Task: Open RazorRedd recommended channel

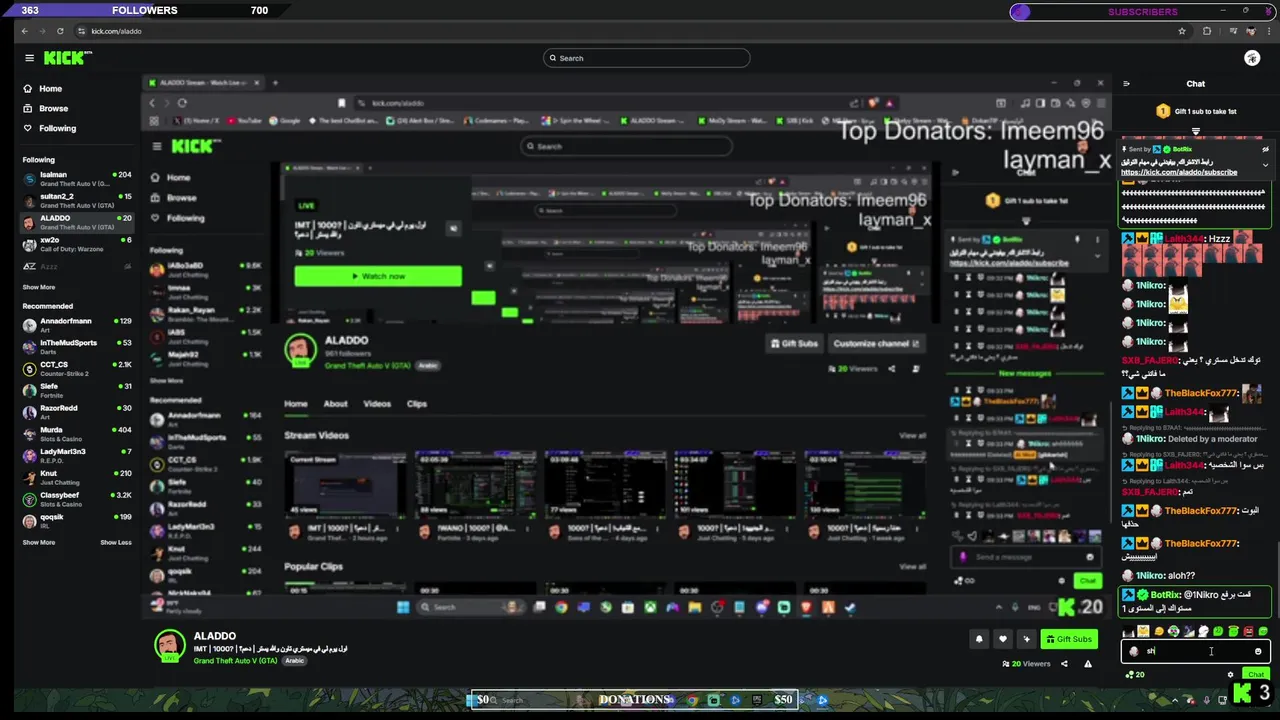Action: pos(78,411)
